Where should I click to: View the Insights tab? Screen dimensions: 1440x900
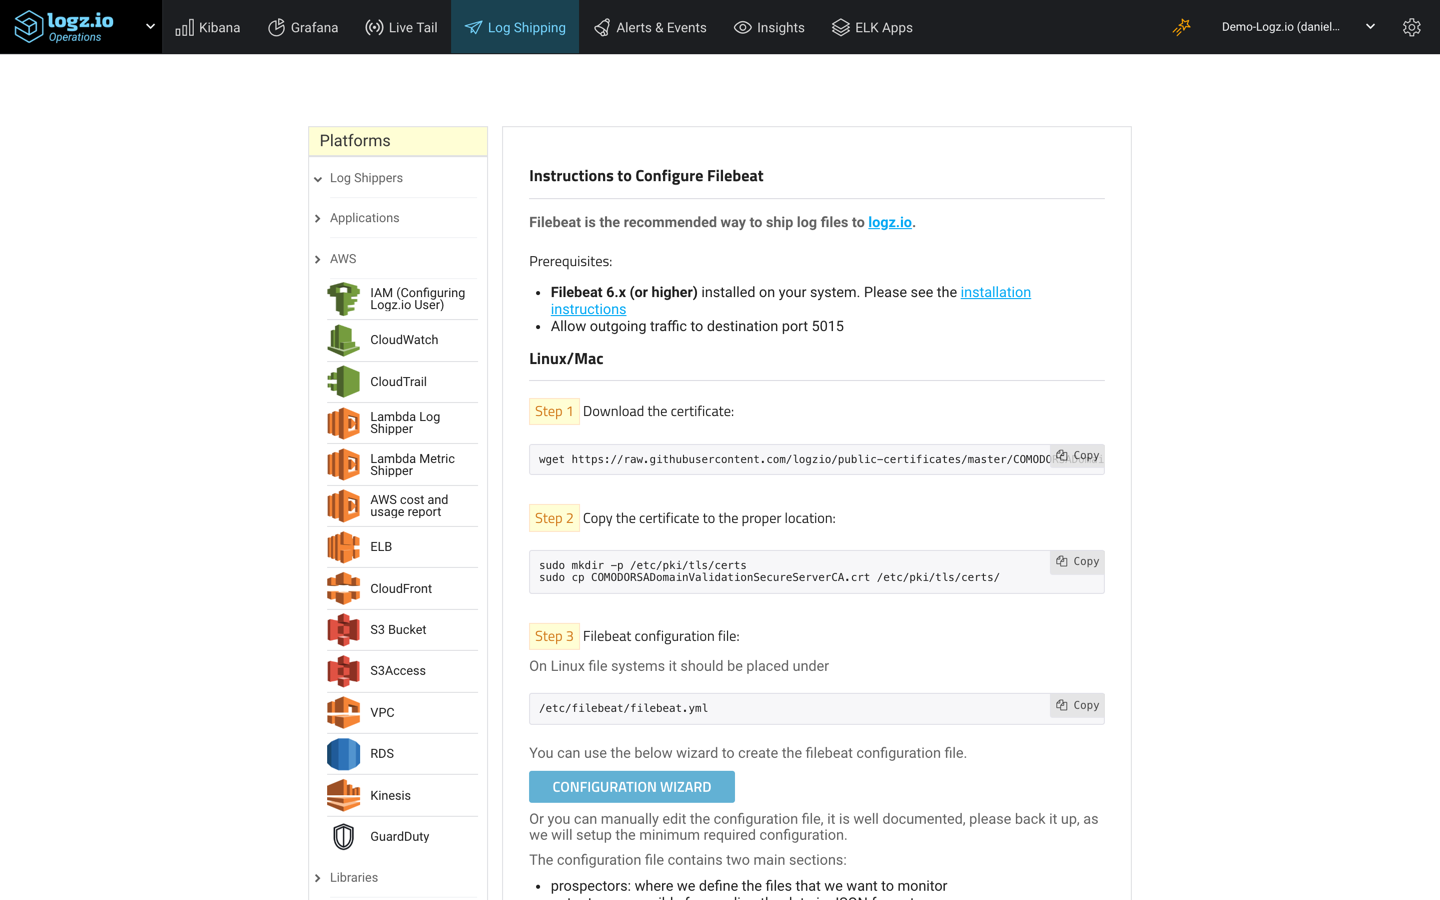[x=769, y=27]
